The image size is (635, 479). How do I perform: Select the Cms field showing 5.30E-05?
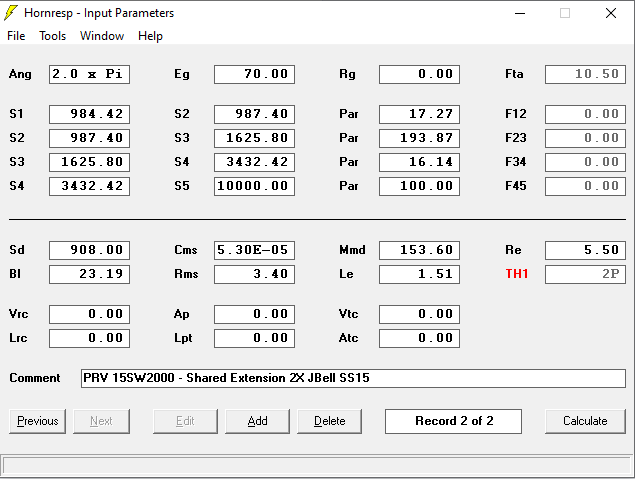click(254, 250)
